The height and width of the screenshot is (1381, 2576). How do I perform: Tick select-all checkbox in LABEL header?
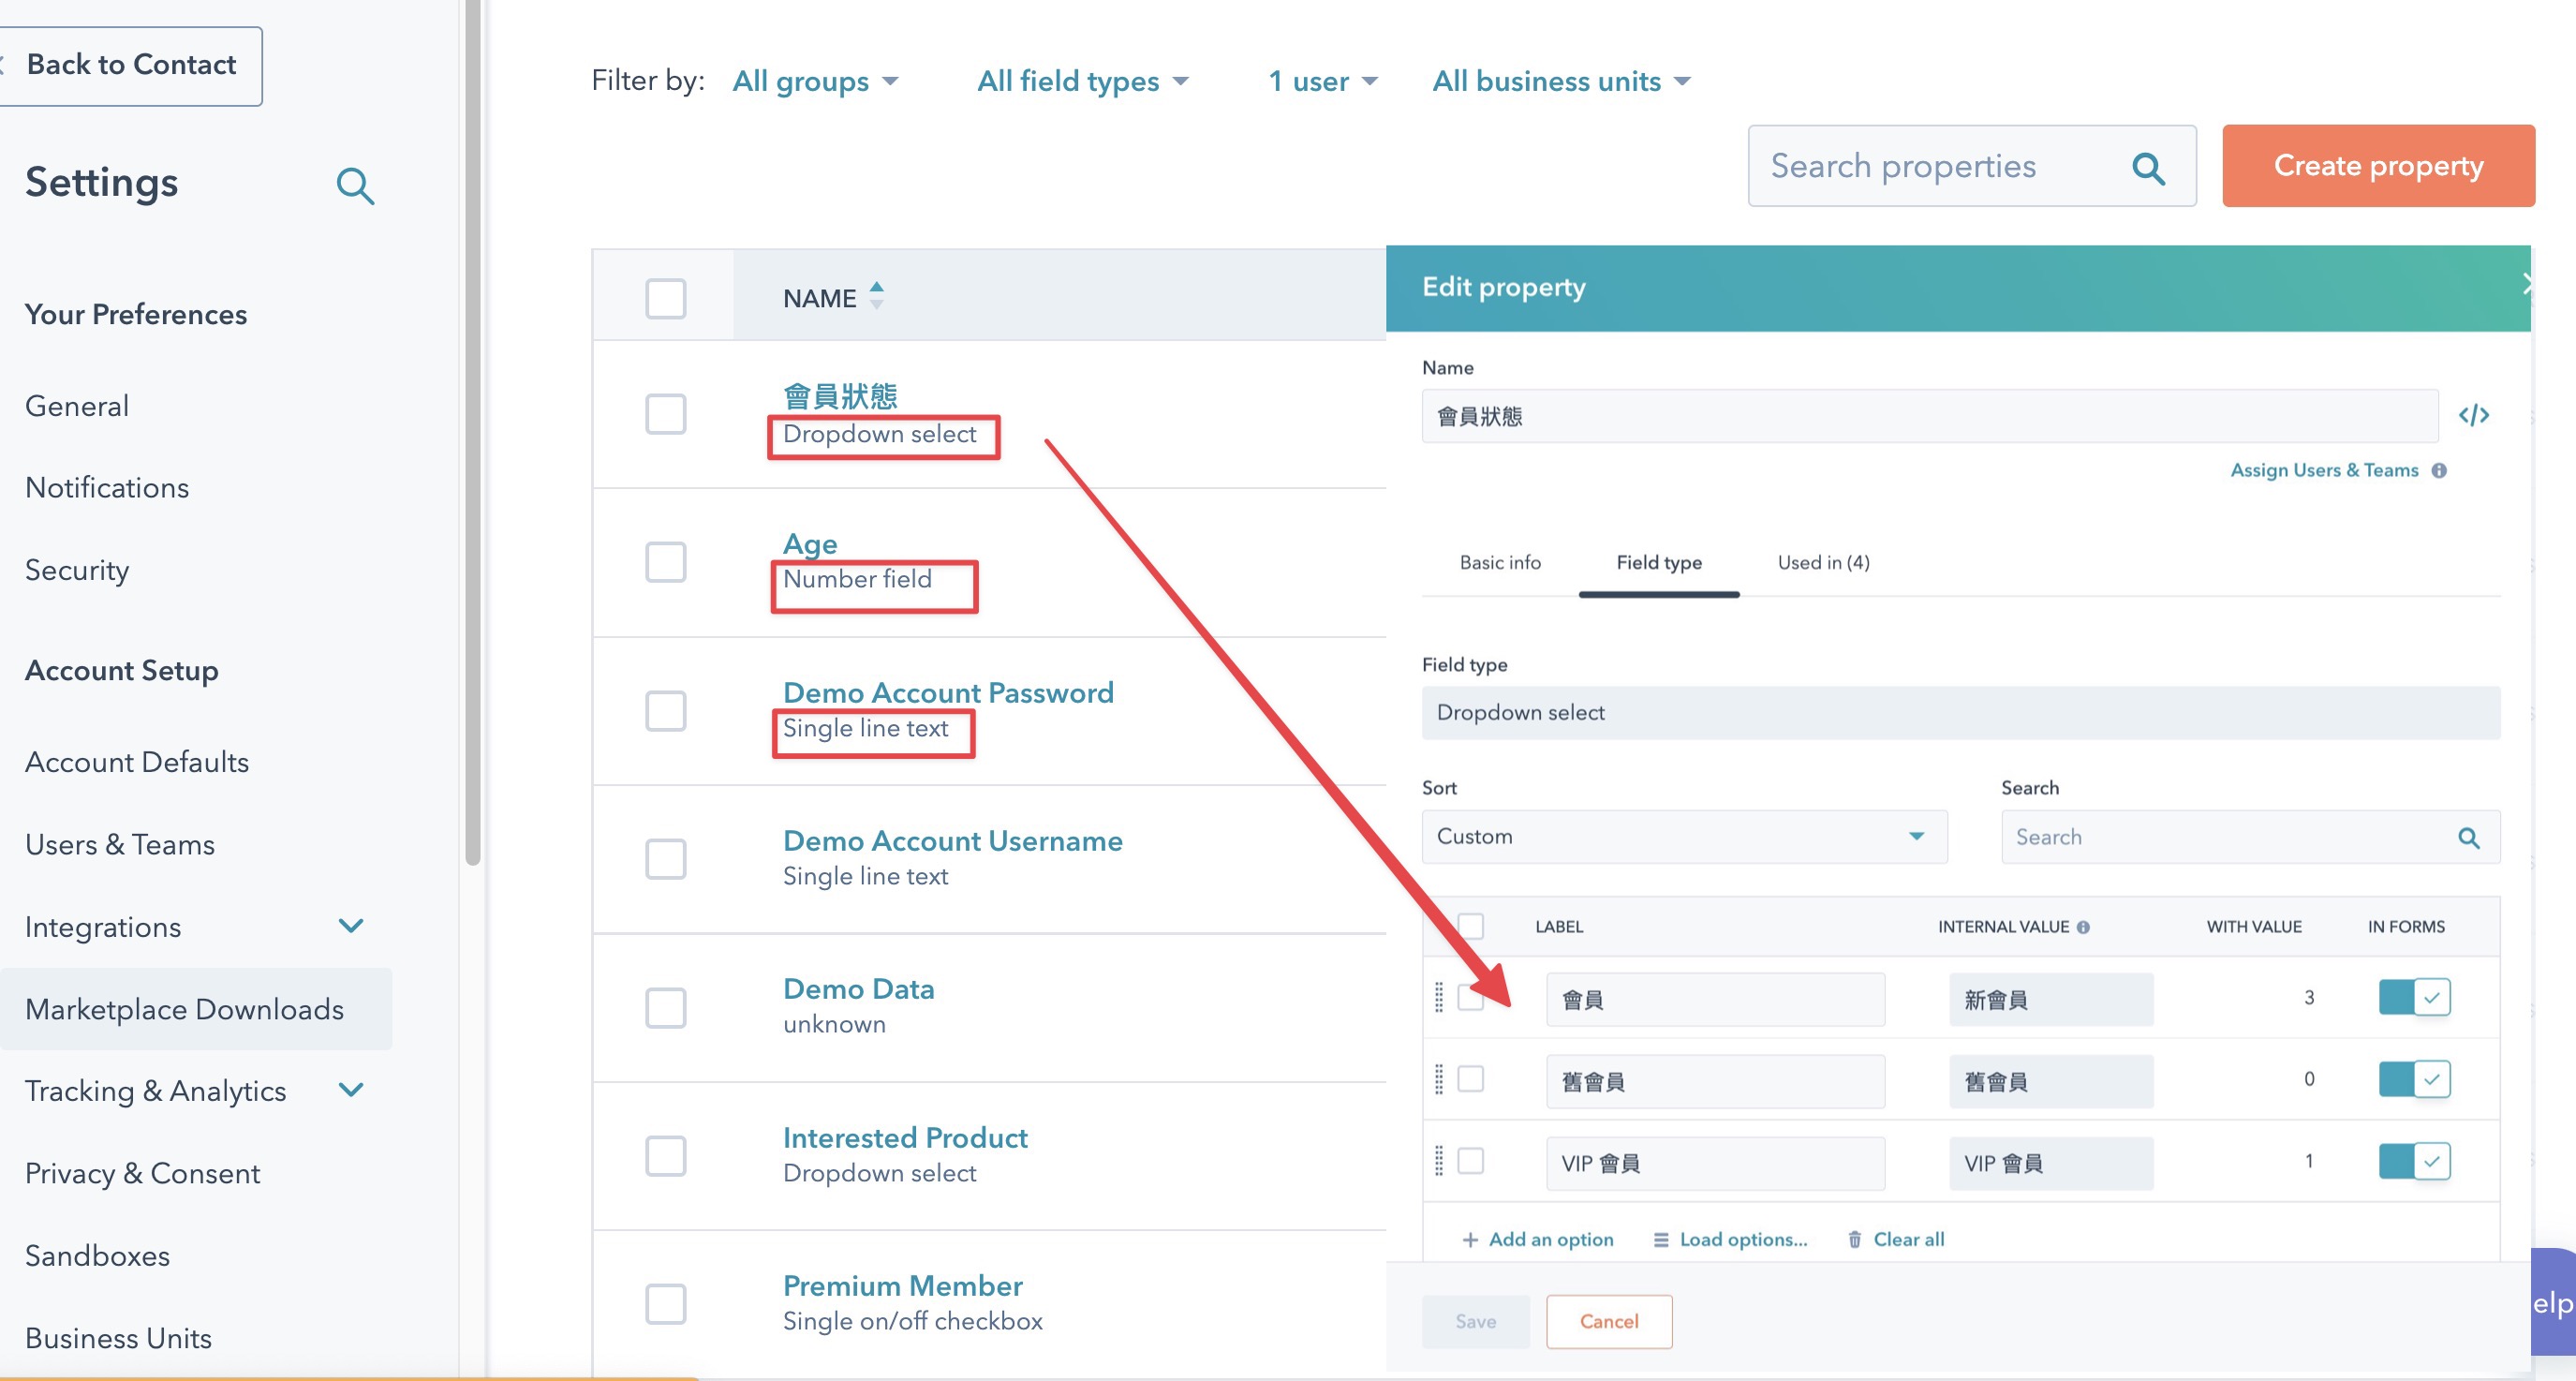pyautogui.click(x=1470, y=926)
